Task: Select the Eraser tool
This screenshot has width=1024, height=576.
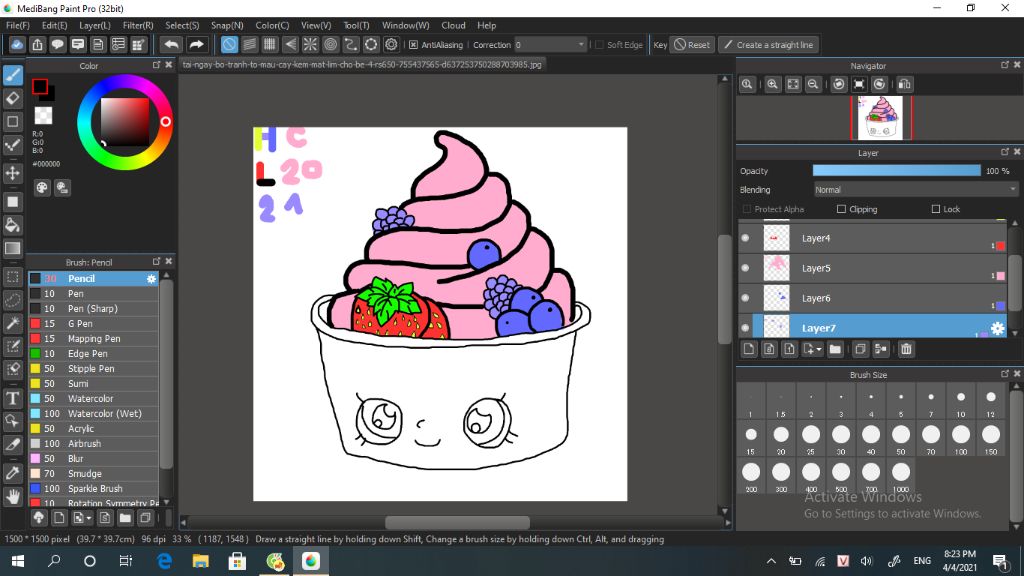Action: tap(13, 99)
